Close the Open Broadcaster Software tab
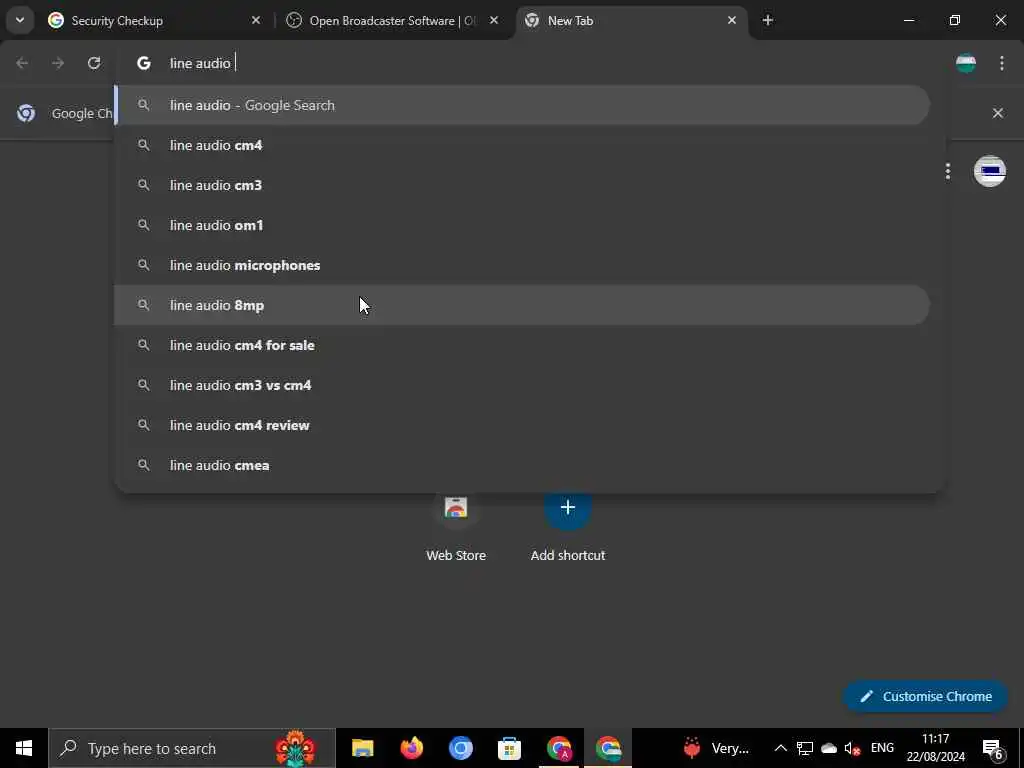 tap(494, 21)
